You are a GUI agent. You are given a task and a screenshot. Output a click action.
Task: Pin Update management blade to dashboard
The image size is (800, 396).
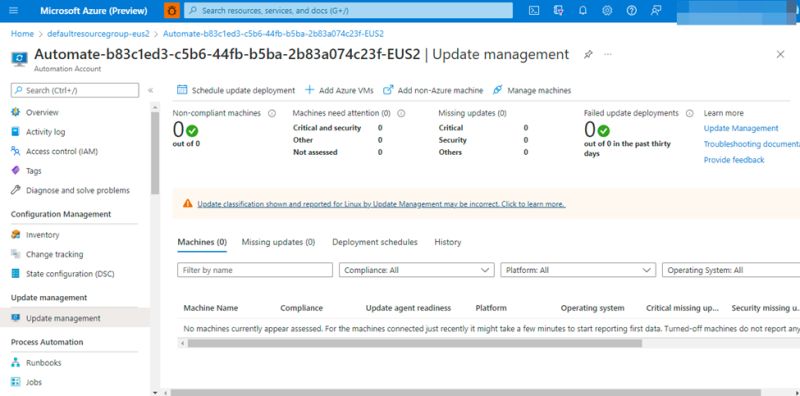pos(588,54)
